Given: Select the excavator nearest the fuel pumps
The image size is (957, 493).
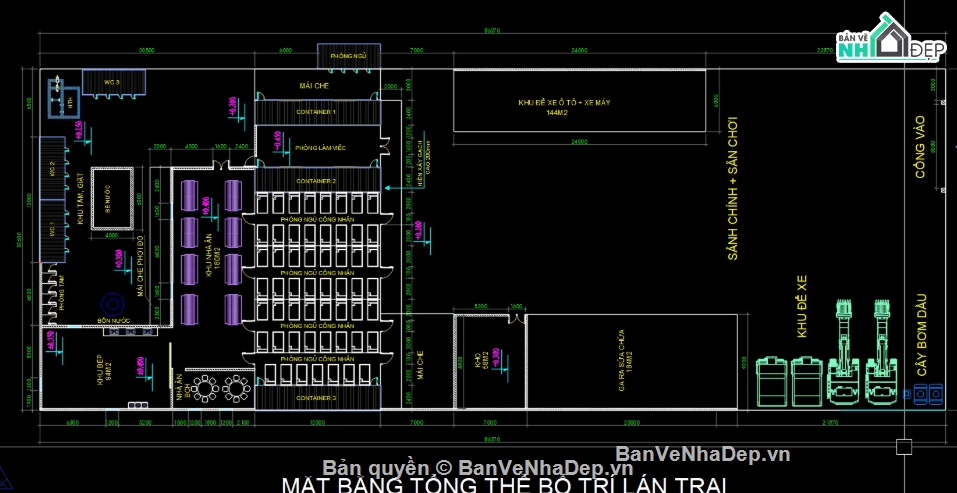Looking at the screenshot, I should click(x=882, y=351).
